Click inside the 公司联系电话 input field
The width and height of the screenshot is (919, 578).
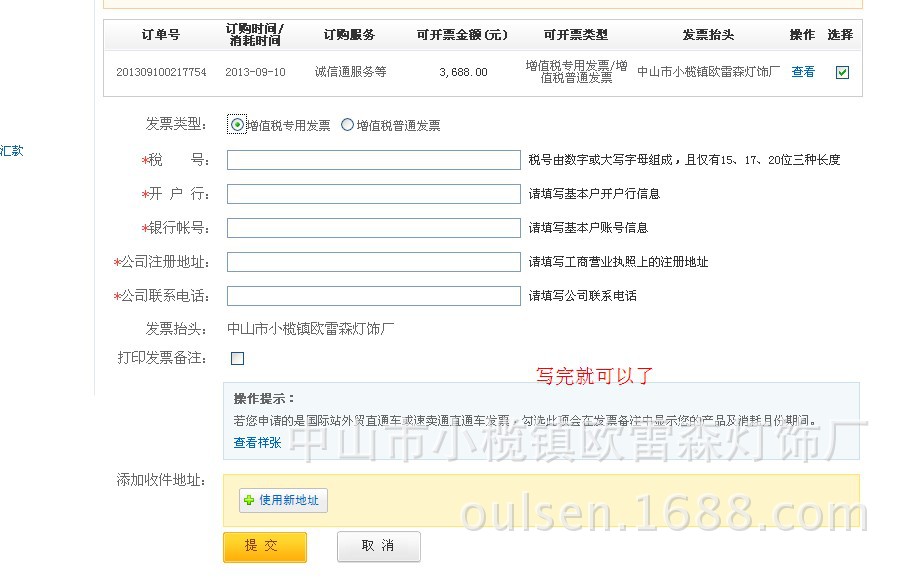click(373, 295)
